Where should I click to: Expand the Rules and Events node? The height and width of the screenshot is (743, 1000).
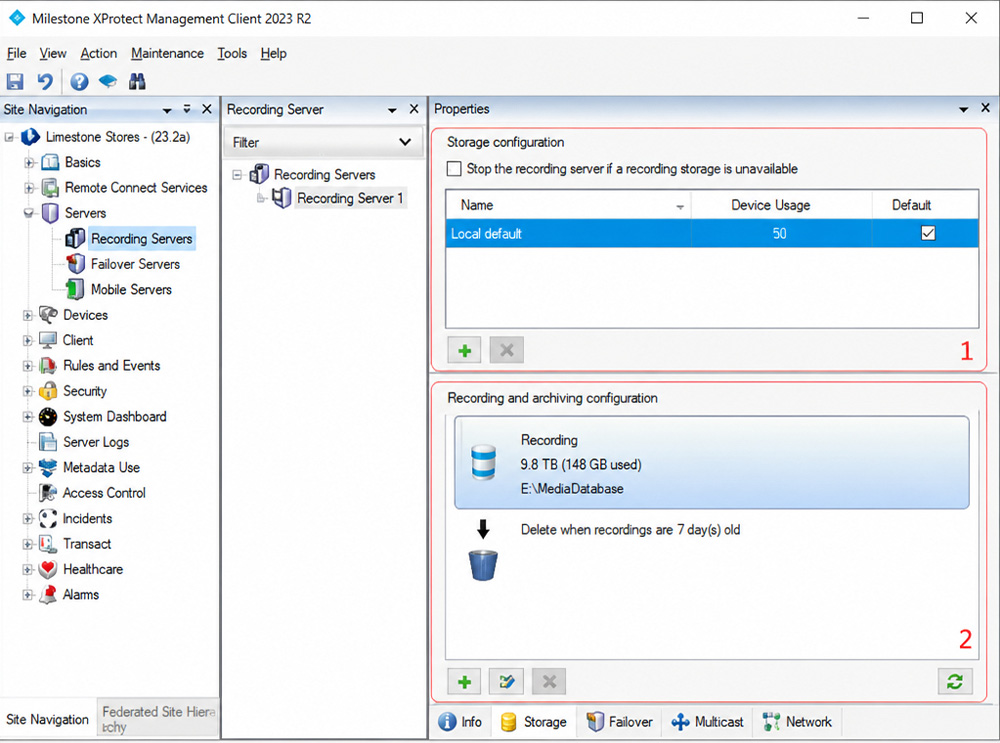click(x=28, y=366)
